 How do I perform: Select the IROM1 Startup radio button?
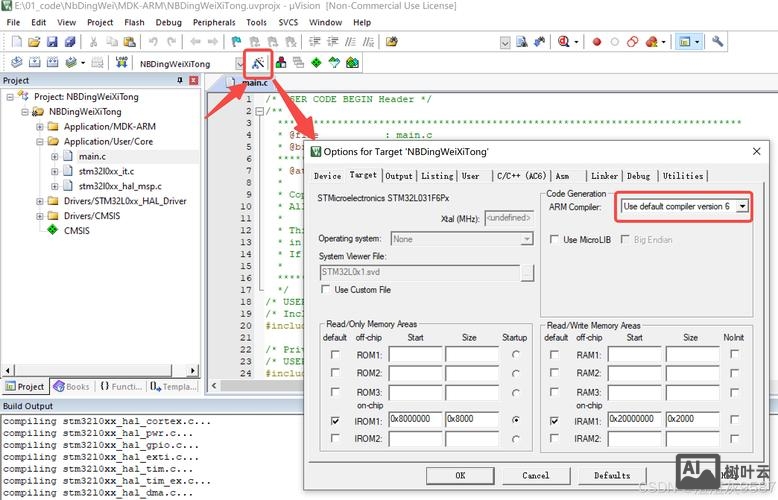point(516,420)
